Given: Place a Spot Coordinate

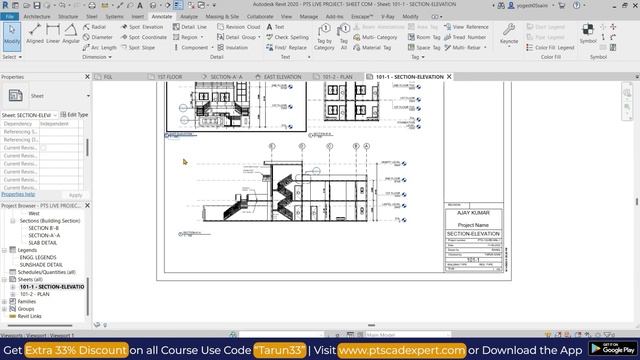Looking at the screenshot, I should 144,37.
